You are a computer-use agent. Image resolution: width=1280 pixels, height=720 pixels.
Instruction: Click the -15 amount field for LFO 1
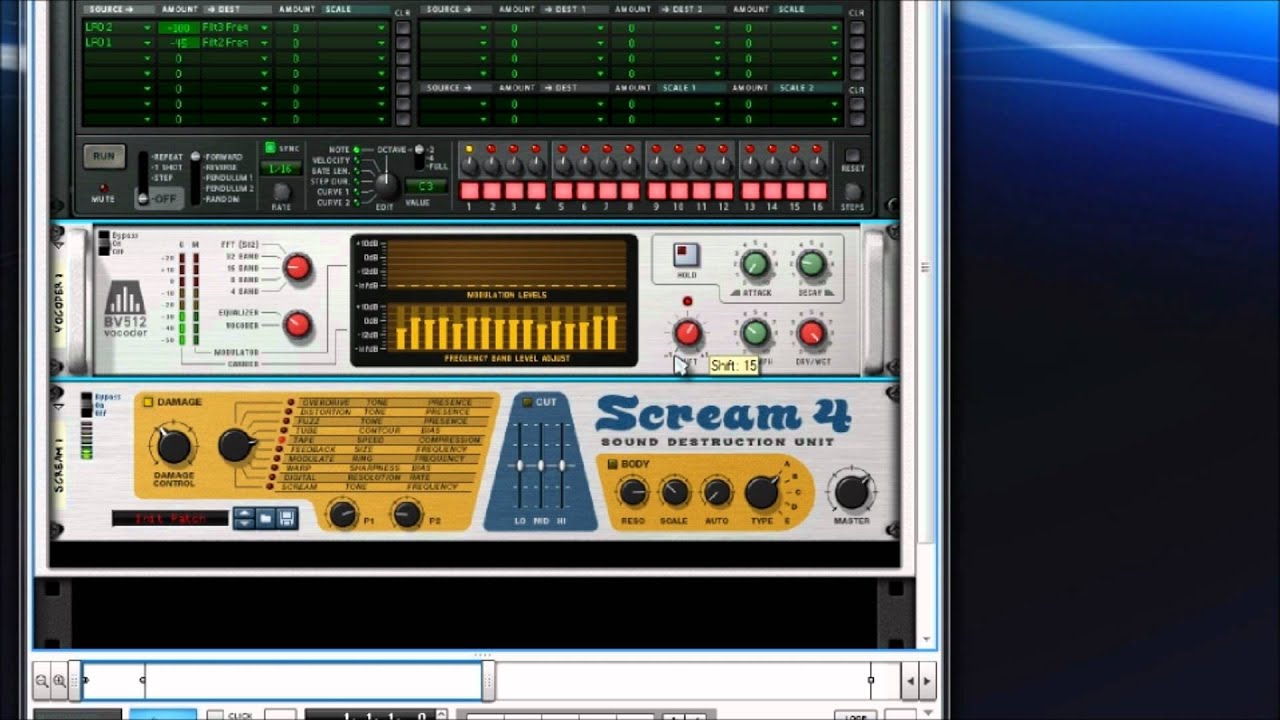point(178,43)
